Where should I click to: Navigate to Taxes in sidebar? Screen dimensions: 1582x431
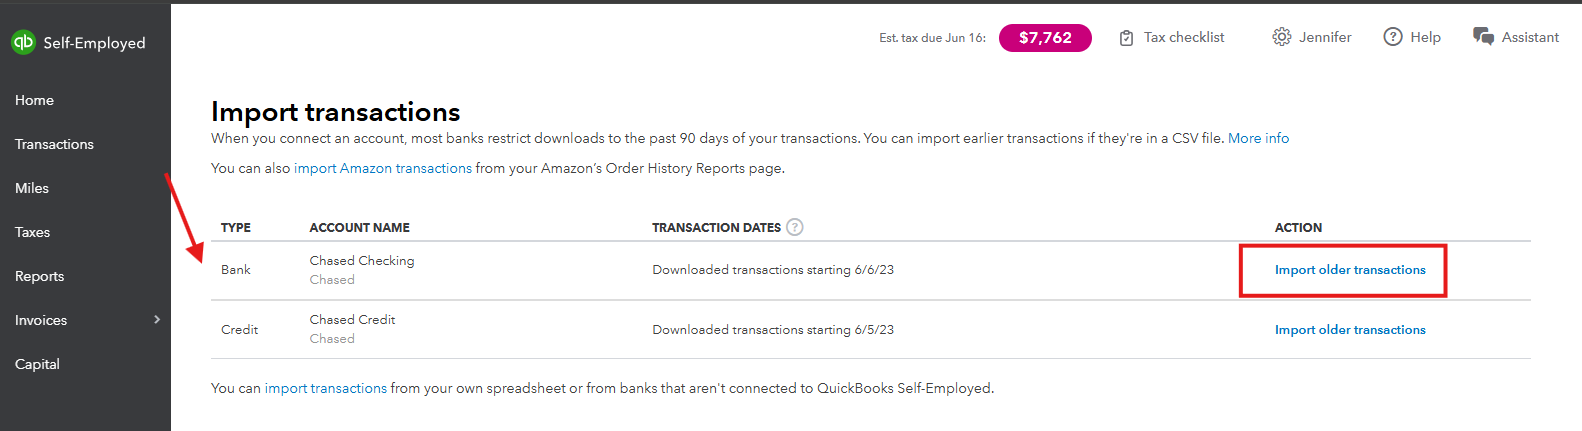tap(33, 232)
